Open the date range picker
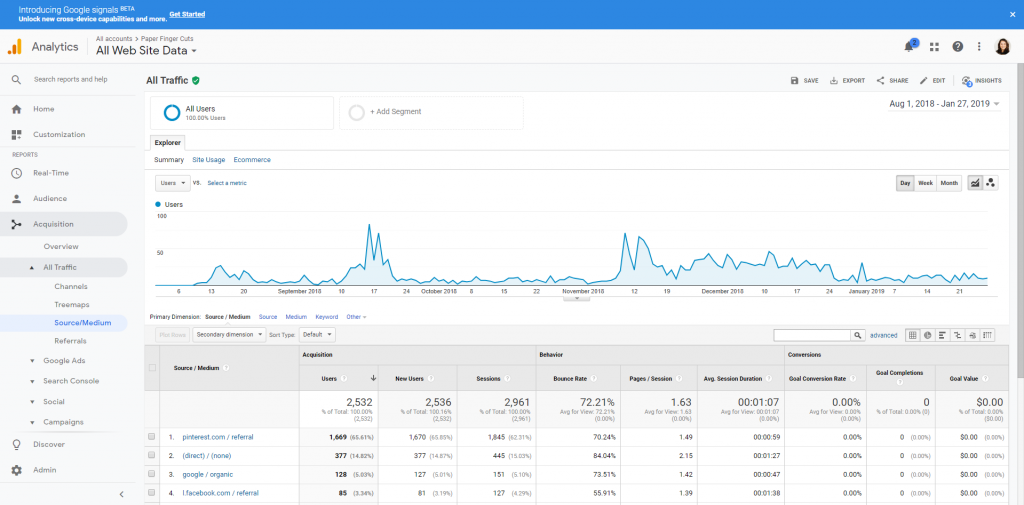 point(944,104)
